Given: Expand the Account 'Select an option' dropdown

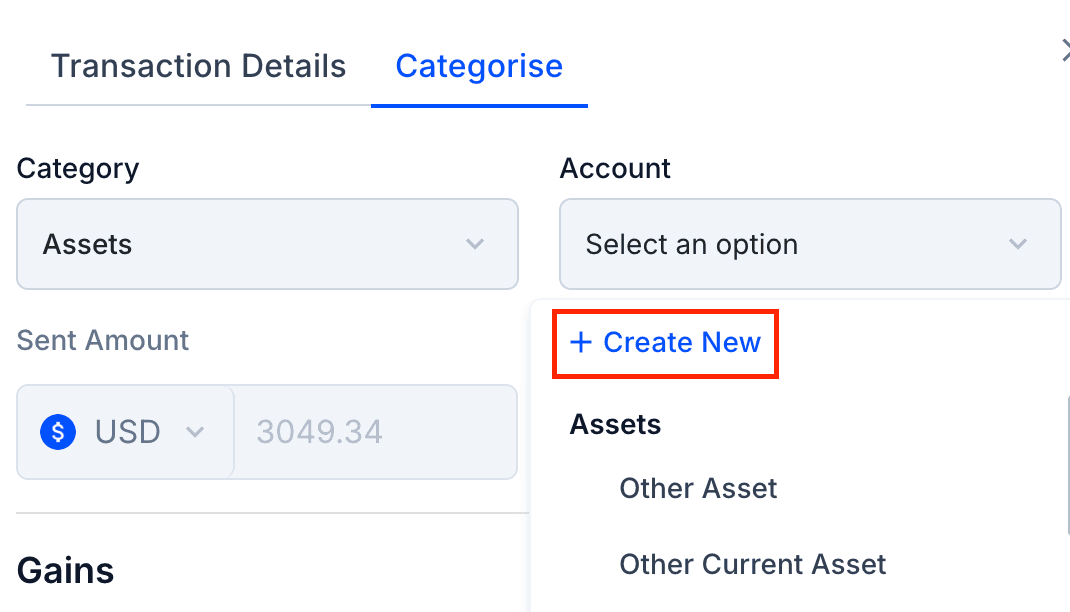Looking at the screenshot, I should pos(810,244).
